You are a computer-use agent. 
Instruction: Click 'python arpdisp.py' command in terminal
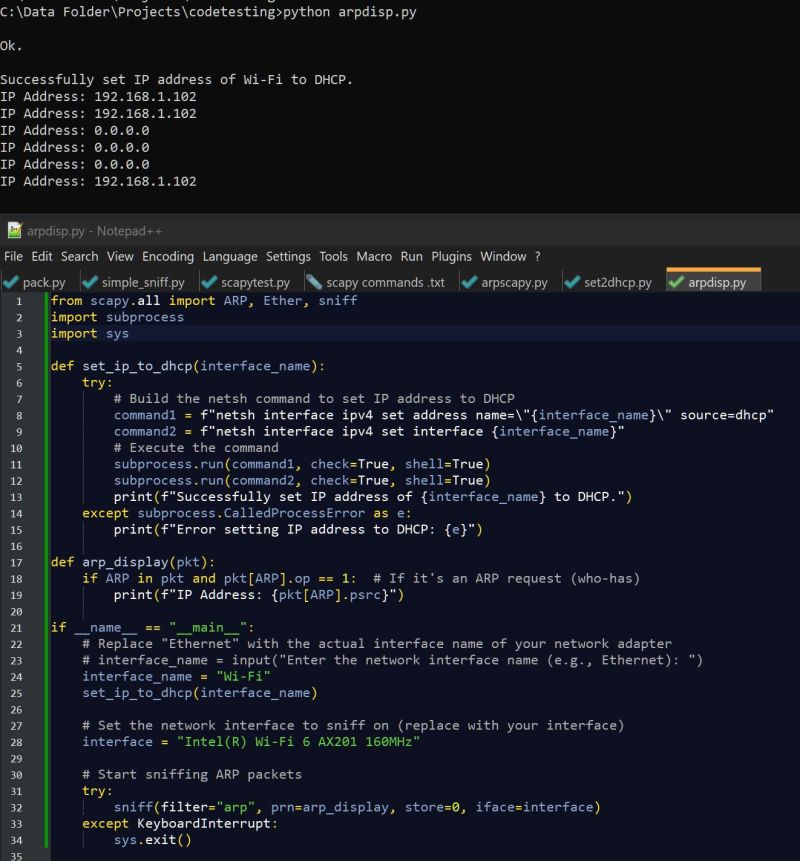tap(349, 12)
